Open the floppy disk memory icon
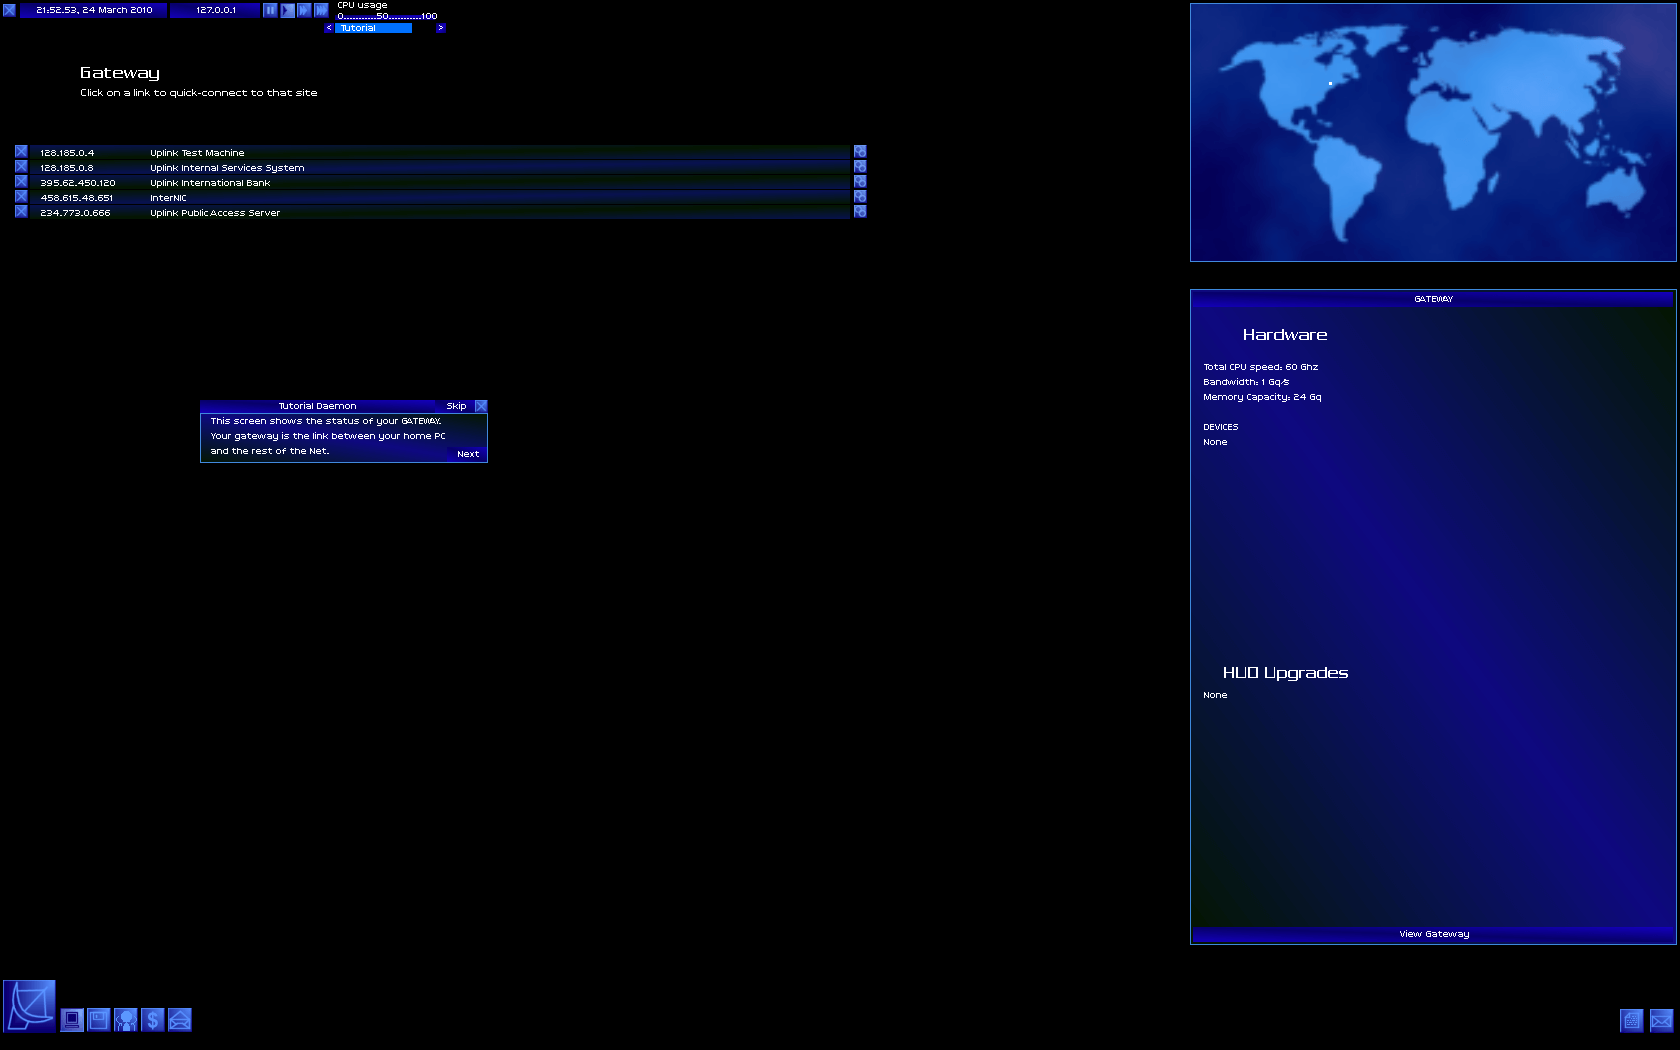Screen dimensions: 1680x1050 99,1020
